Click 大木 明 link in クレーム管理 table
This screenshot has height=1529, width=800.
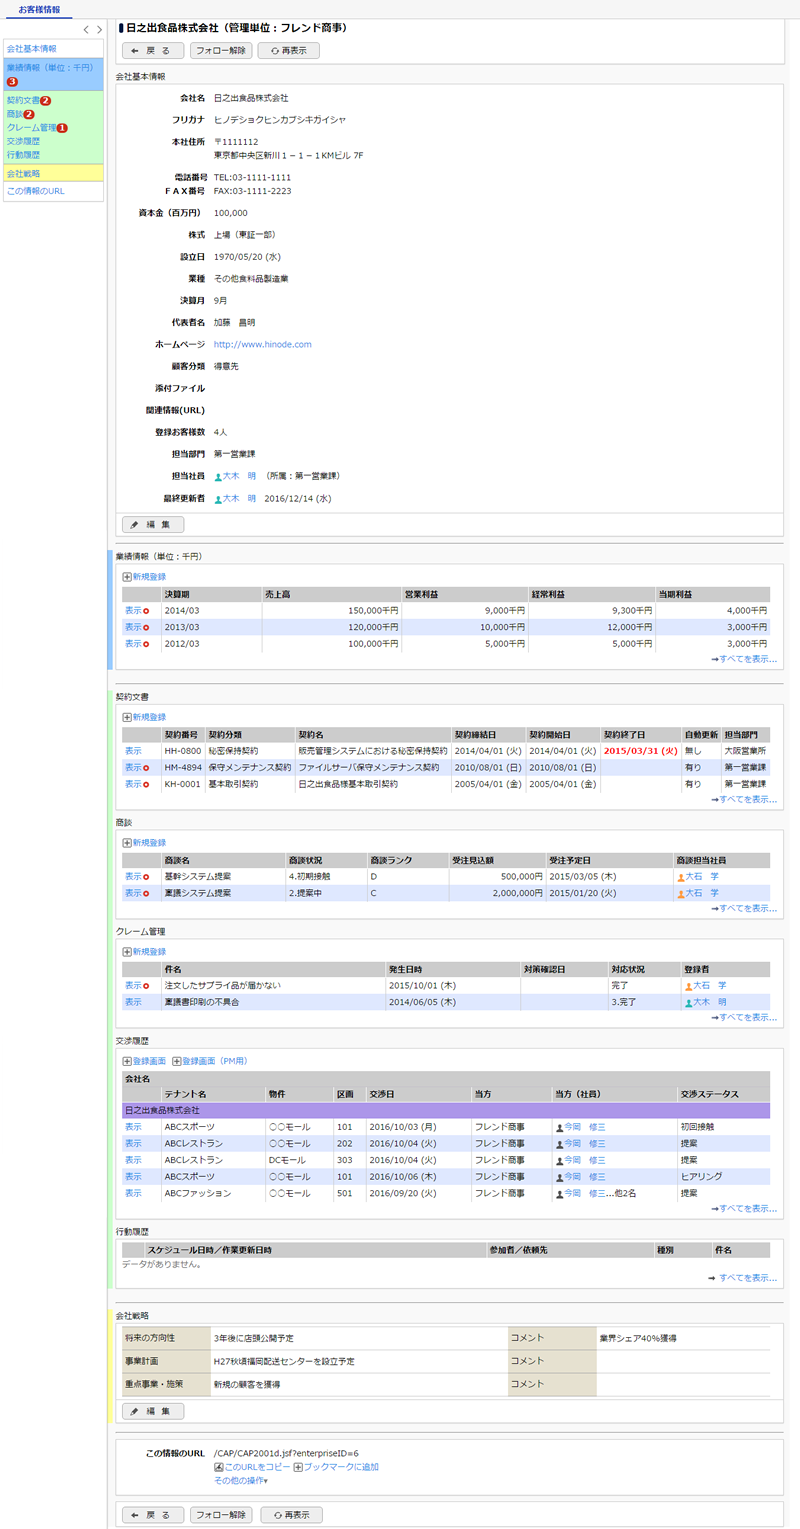coord(709,1002)
